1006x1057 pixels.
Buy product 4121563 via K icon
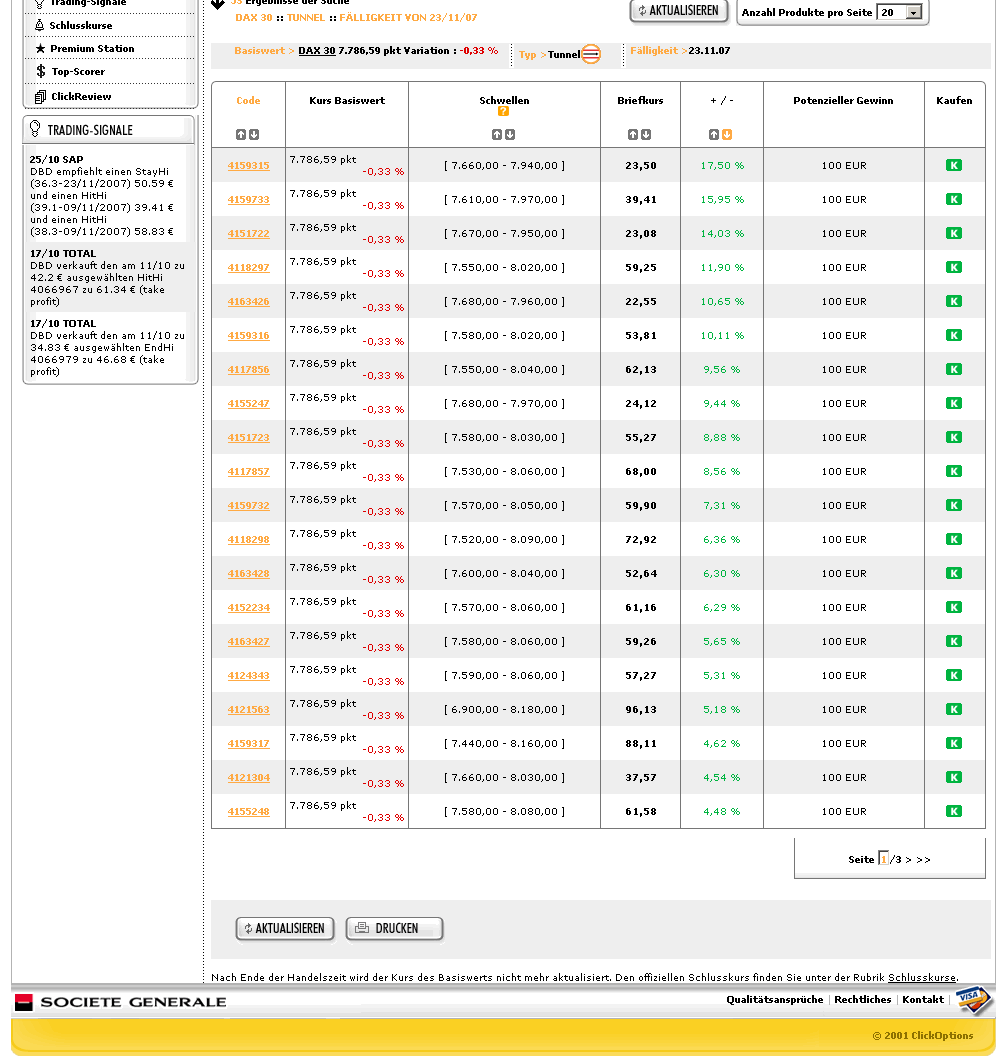click(953, 709)
